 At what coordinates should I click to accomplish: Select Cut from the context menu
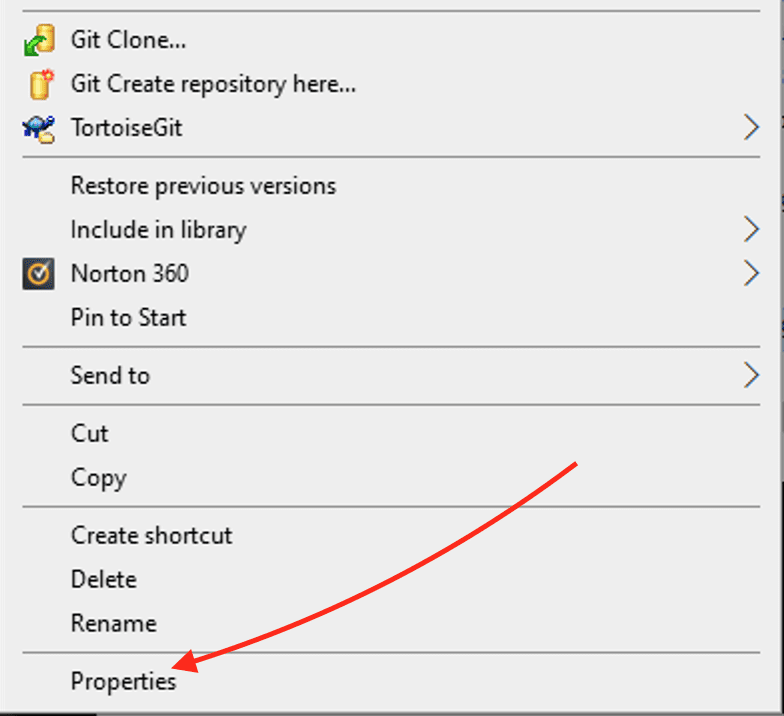(90, 434)
